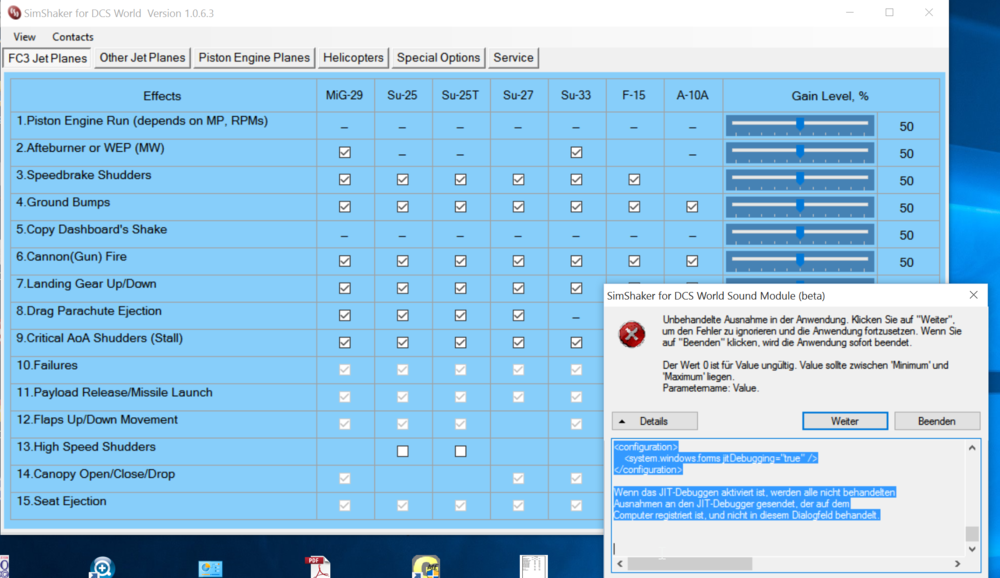Adjust the Copy Dashboard's Shake gain slider
Viewport: 1000px width, 578px height.
[800, 234]
